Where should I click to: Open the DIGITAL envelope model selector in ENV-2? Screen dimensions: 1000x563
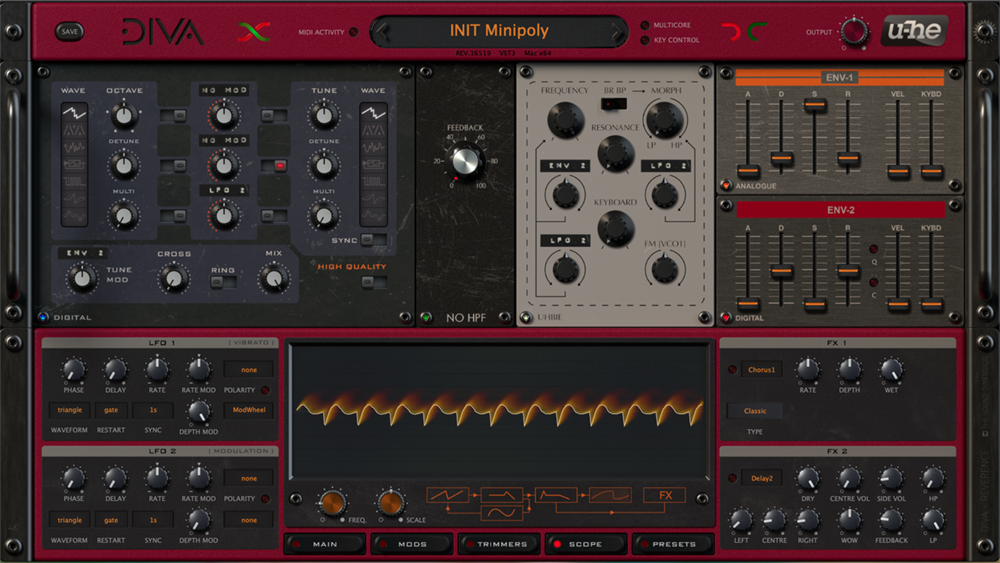click(x=749, y=318)
